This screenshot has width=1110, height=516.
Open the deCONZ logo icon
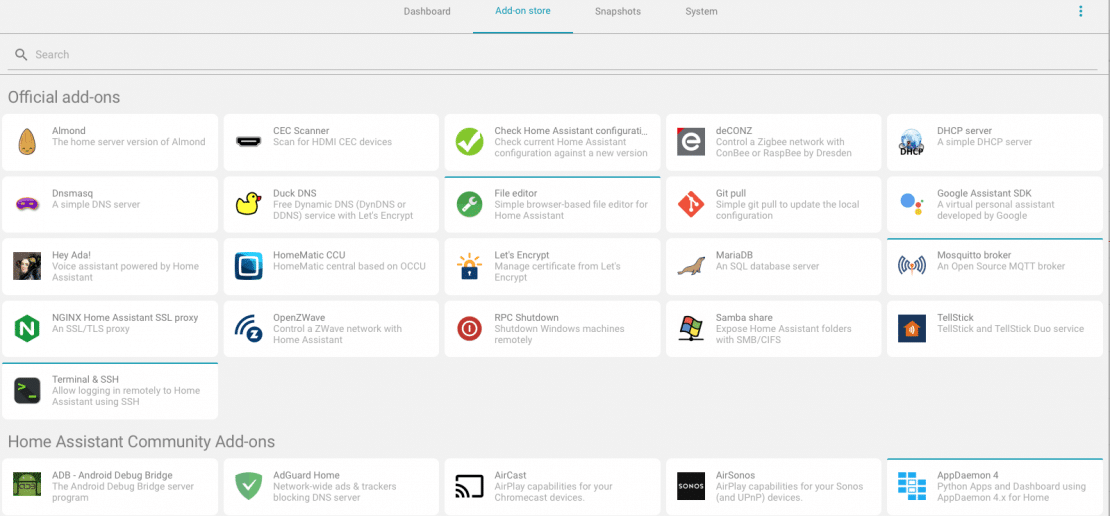click(x=691, y=142)
